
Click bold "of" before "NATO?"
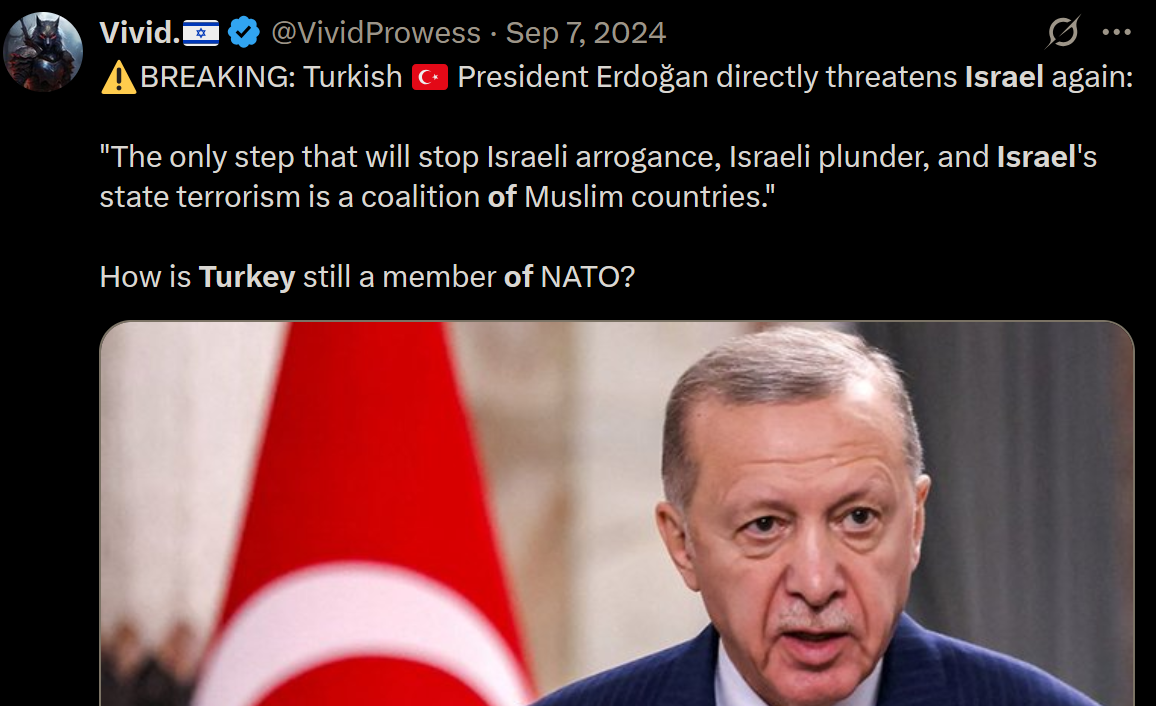[x=518, y=277]
